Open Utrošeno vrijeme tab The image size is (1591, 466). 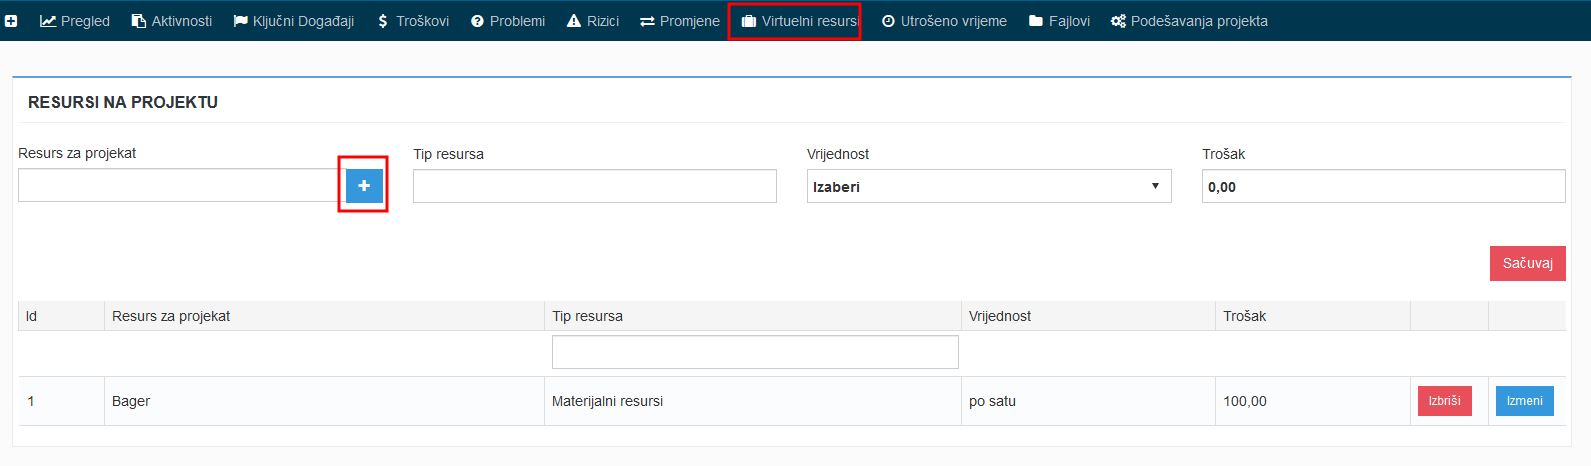tap(944, 21)
